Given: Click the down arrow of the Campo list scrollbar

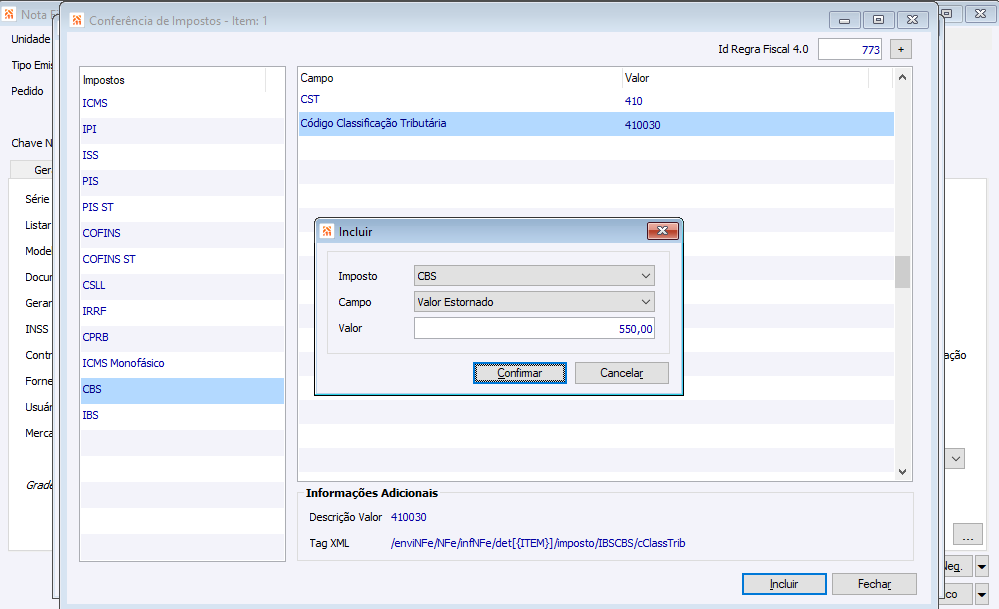Looking at the screenshot, I should 902,471.
